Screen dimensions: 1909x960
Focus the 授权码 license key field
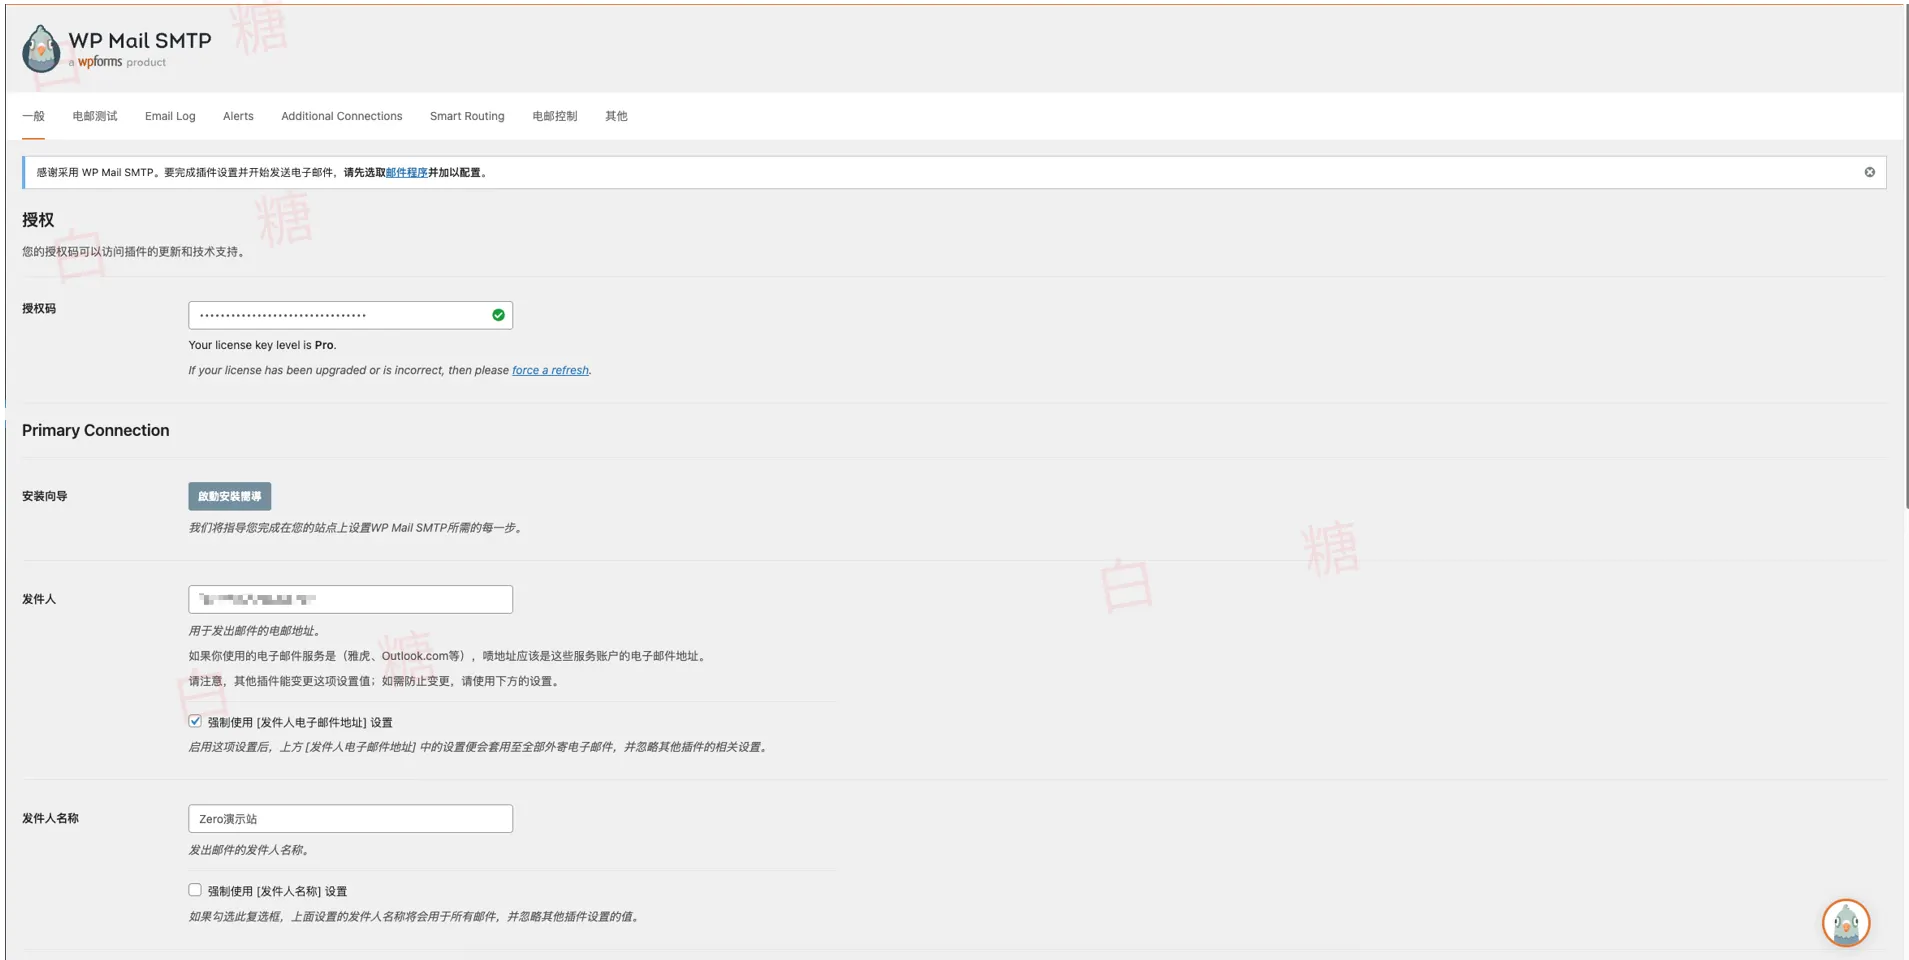pos(350,315)
